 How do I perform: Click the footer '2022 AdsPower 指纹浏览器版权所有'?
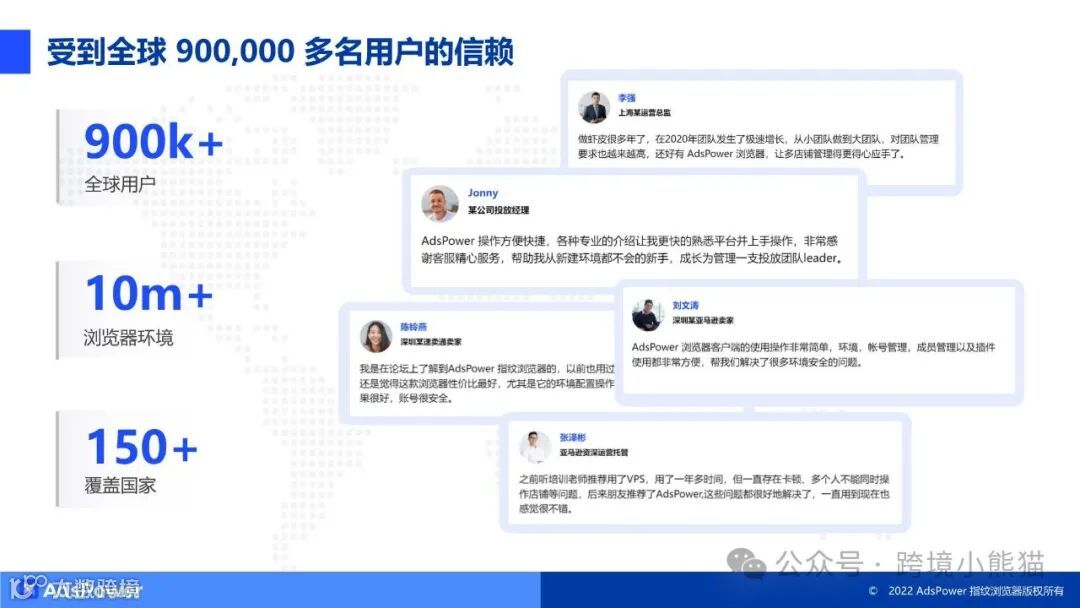[975, 591]
